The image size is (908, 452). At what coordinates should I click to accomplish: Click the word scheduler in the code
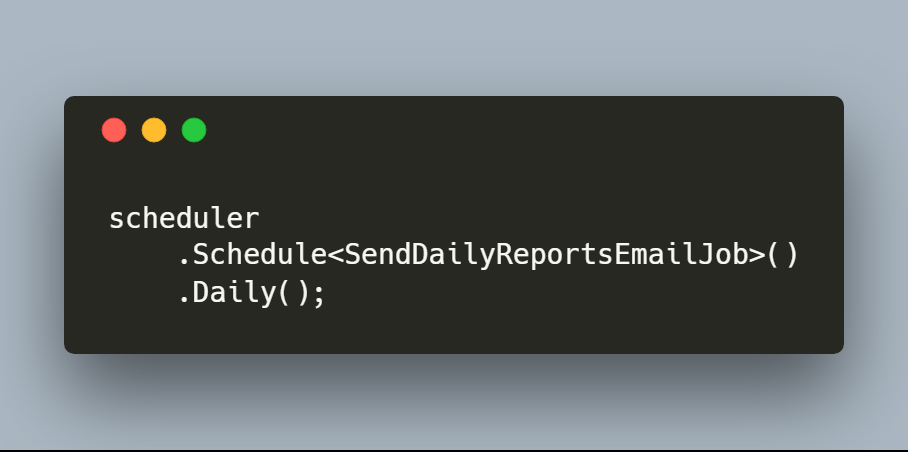click(184, 218)
